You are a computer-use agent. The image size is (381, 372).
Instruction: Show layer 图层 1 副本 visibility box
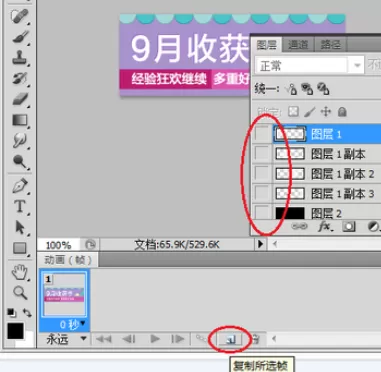262,154
